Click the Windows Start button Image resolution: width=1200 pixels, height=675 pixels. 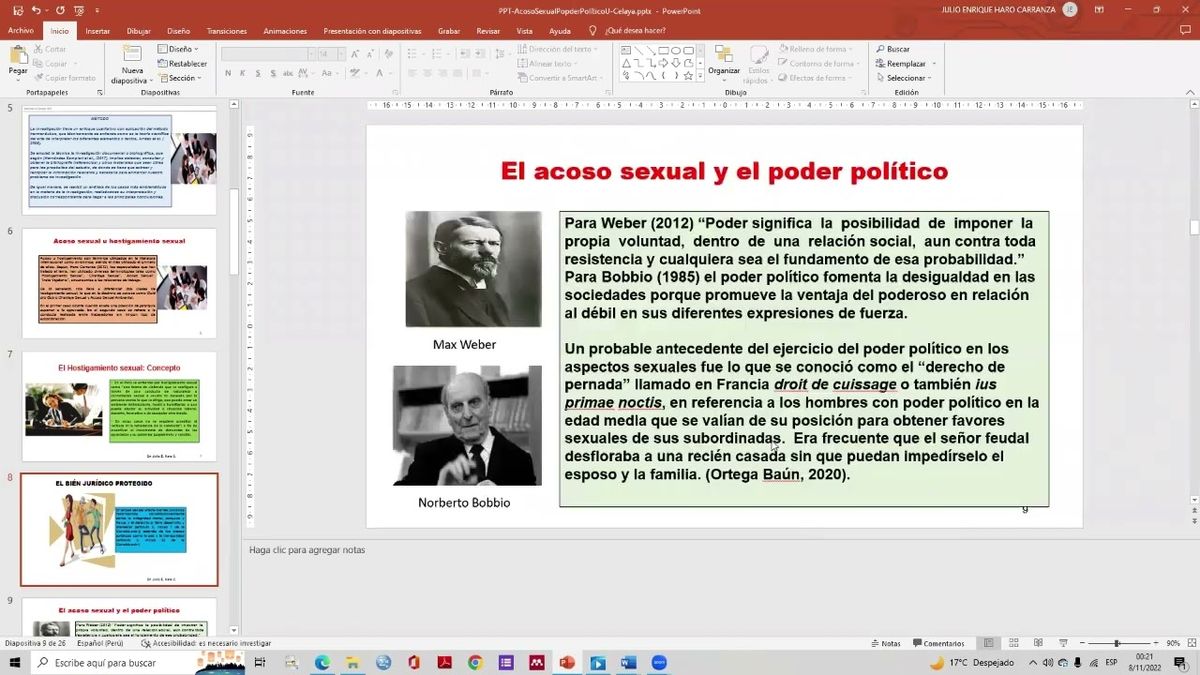16,662
